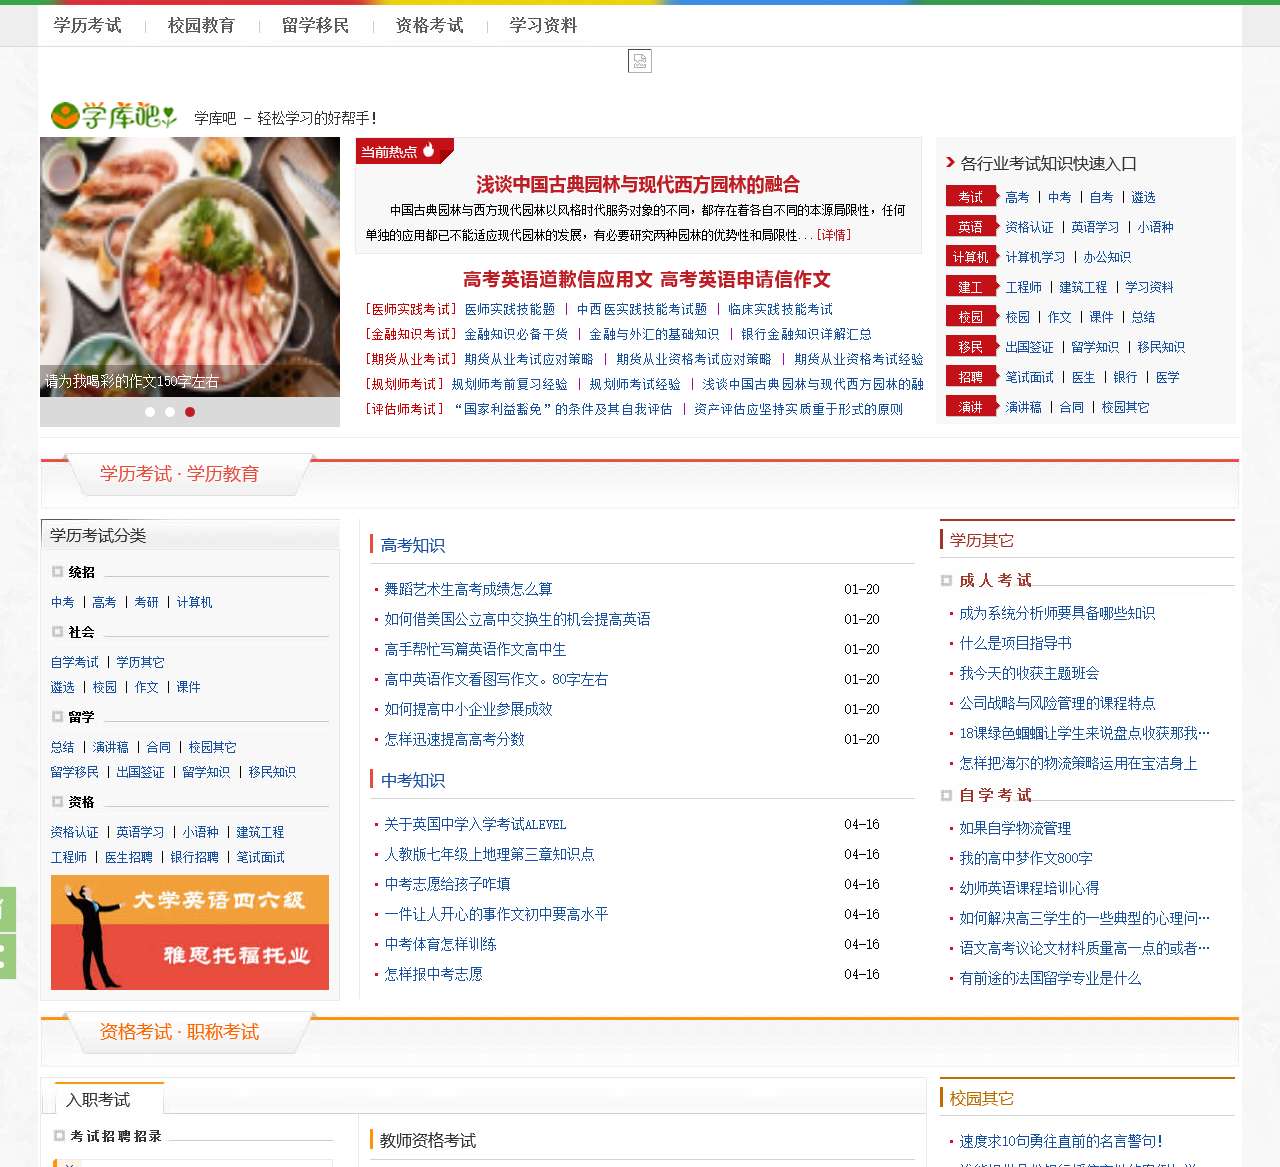
Task: Open the 留学移民 navigation menu item
Action: click(x=316, y=25)
